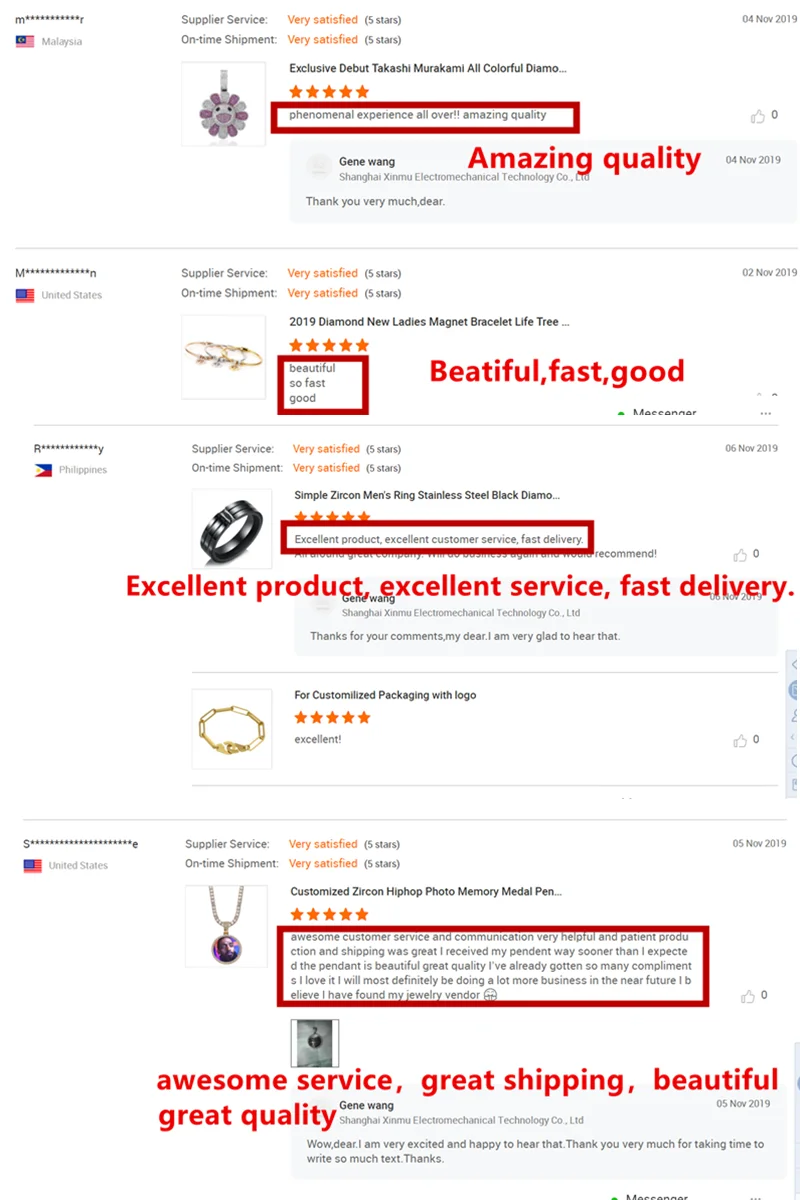View the Magnet Bracelet product thumbnail

[223, 355]
